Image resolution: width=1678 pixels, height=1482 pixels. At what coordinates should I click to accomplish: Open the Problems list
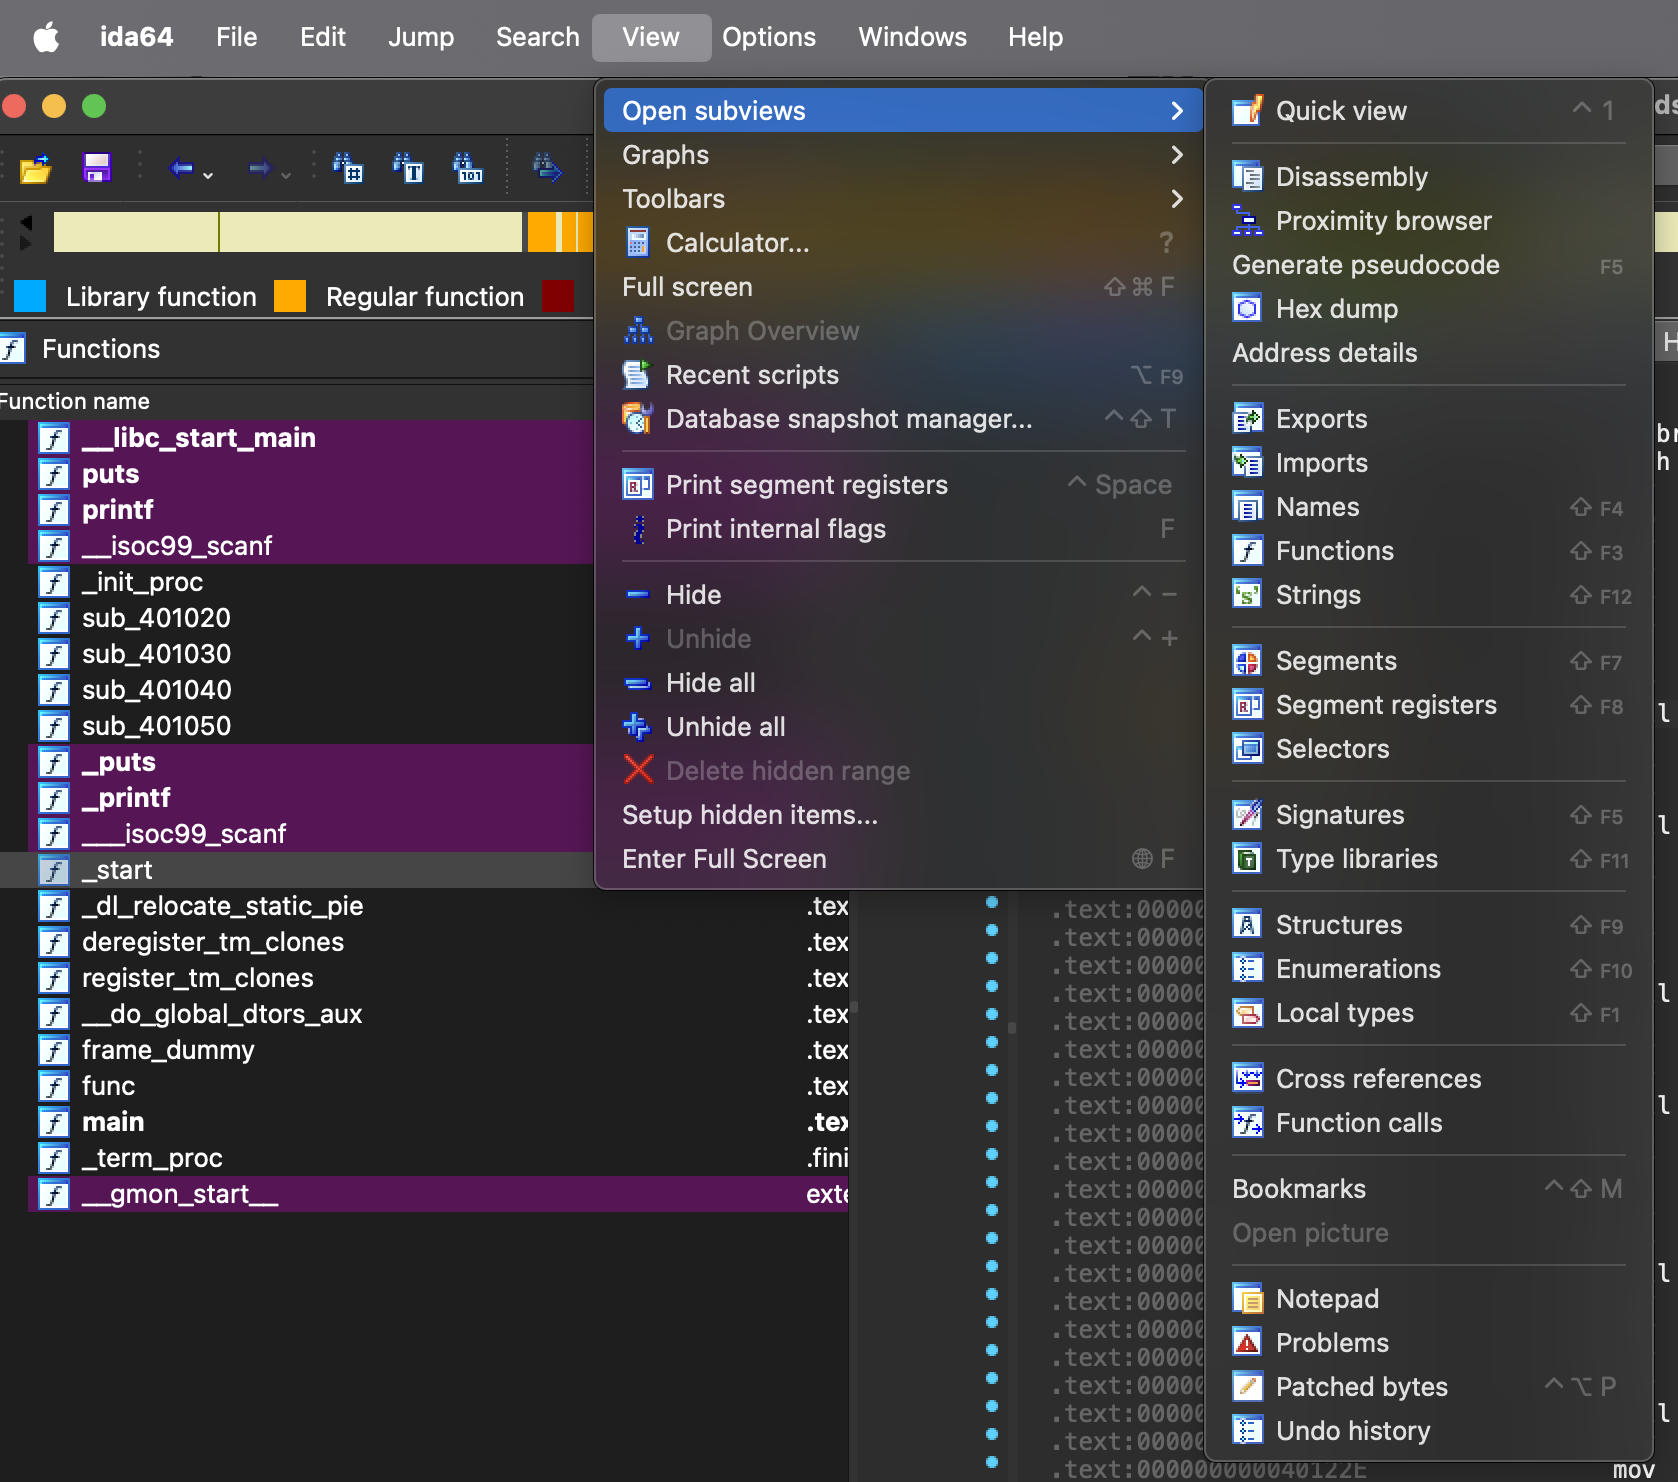(x=1428, y=1343)
